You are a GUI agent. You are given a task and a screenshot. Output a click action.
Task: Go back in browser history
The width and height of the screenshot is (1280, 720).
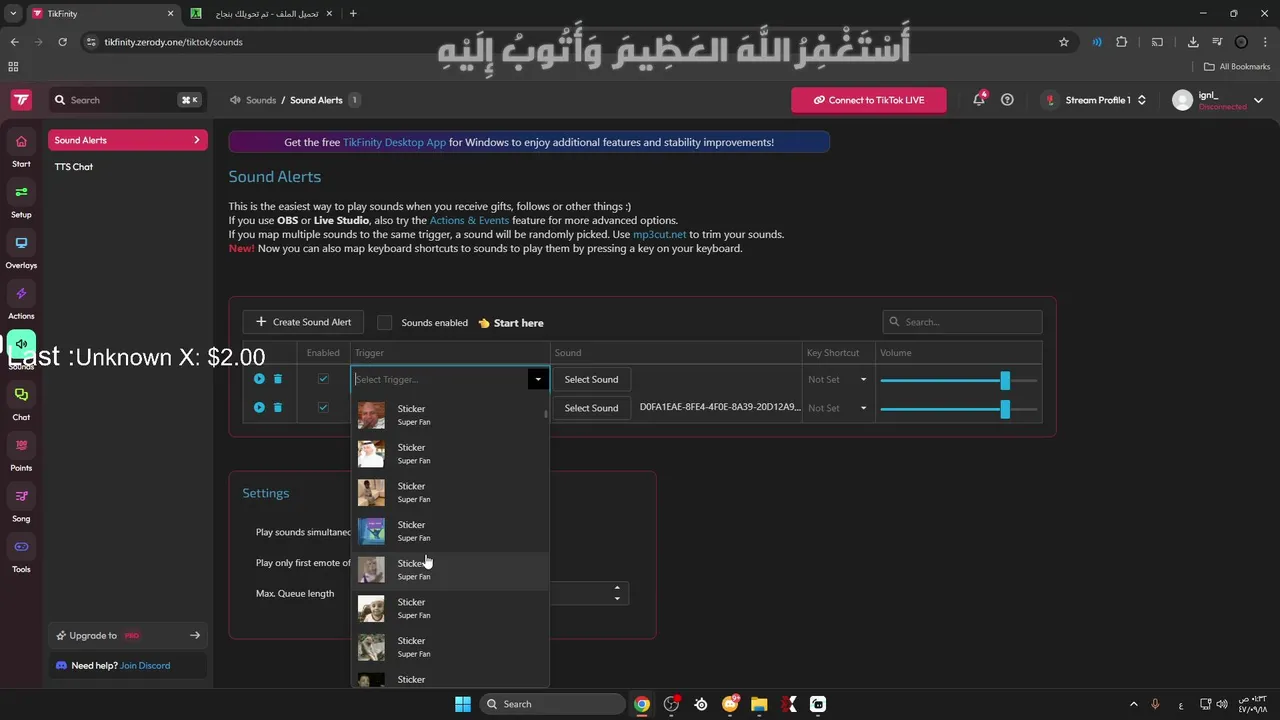[14, 42]
